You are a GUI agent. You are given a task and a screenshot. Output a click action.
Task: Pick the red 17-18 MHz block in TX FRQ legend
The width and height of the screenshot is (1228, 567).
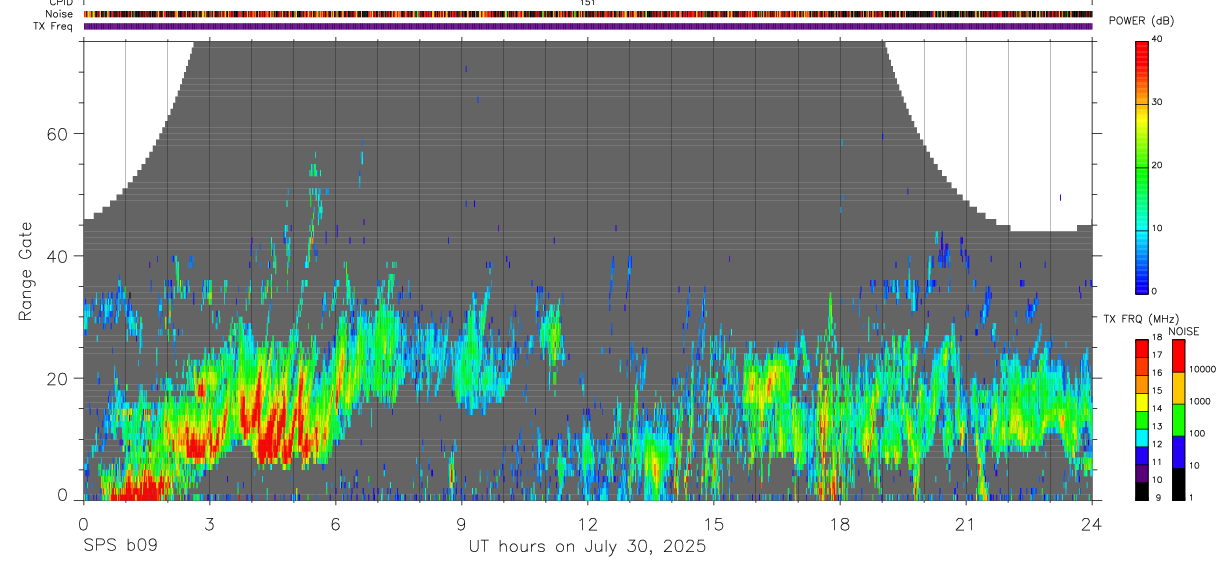click(1141, 348)
